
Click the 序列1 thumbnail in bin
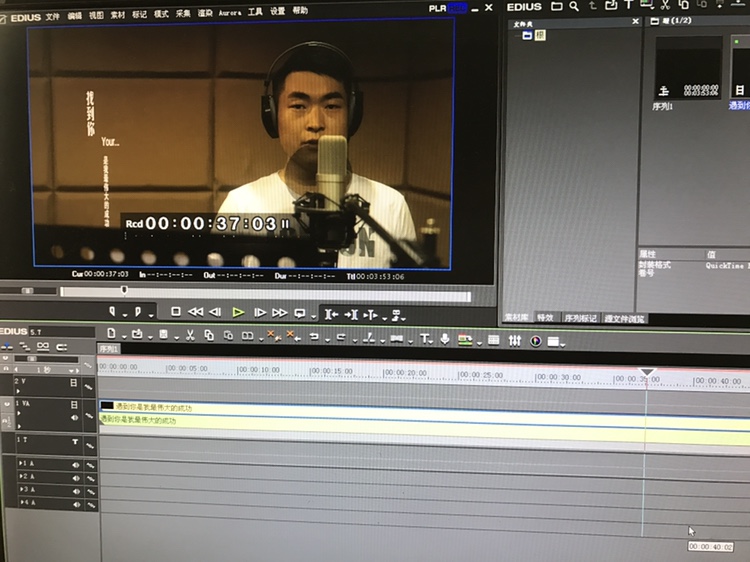point(688,68)
